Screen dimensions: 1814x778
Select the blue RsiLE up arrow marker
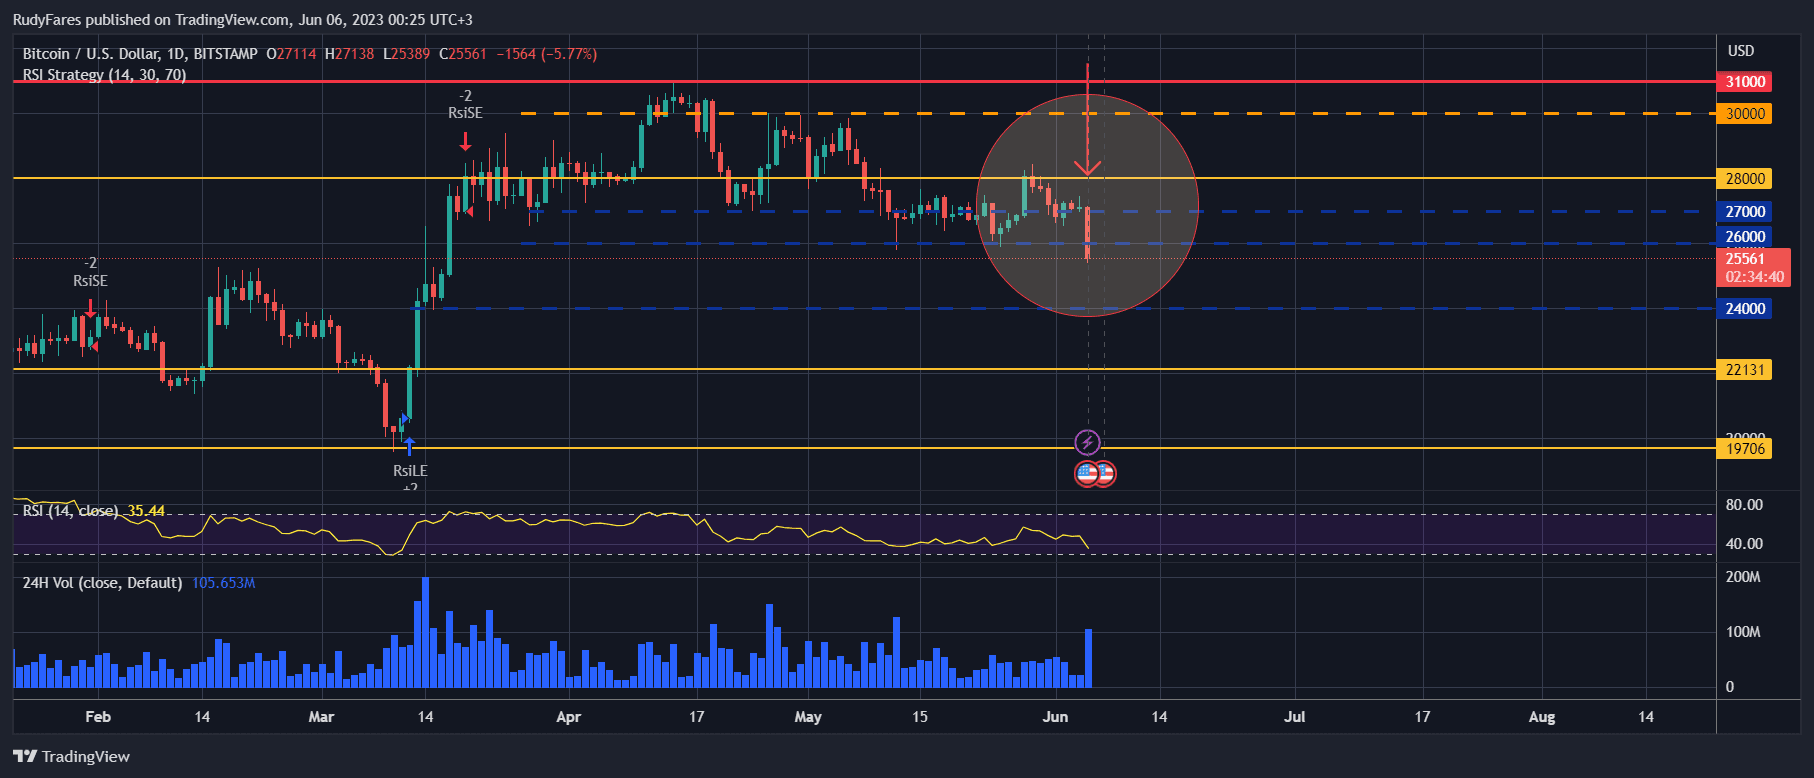(x=409, y=446)
